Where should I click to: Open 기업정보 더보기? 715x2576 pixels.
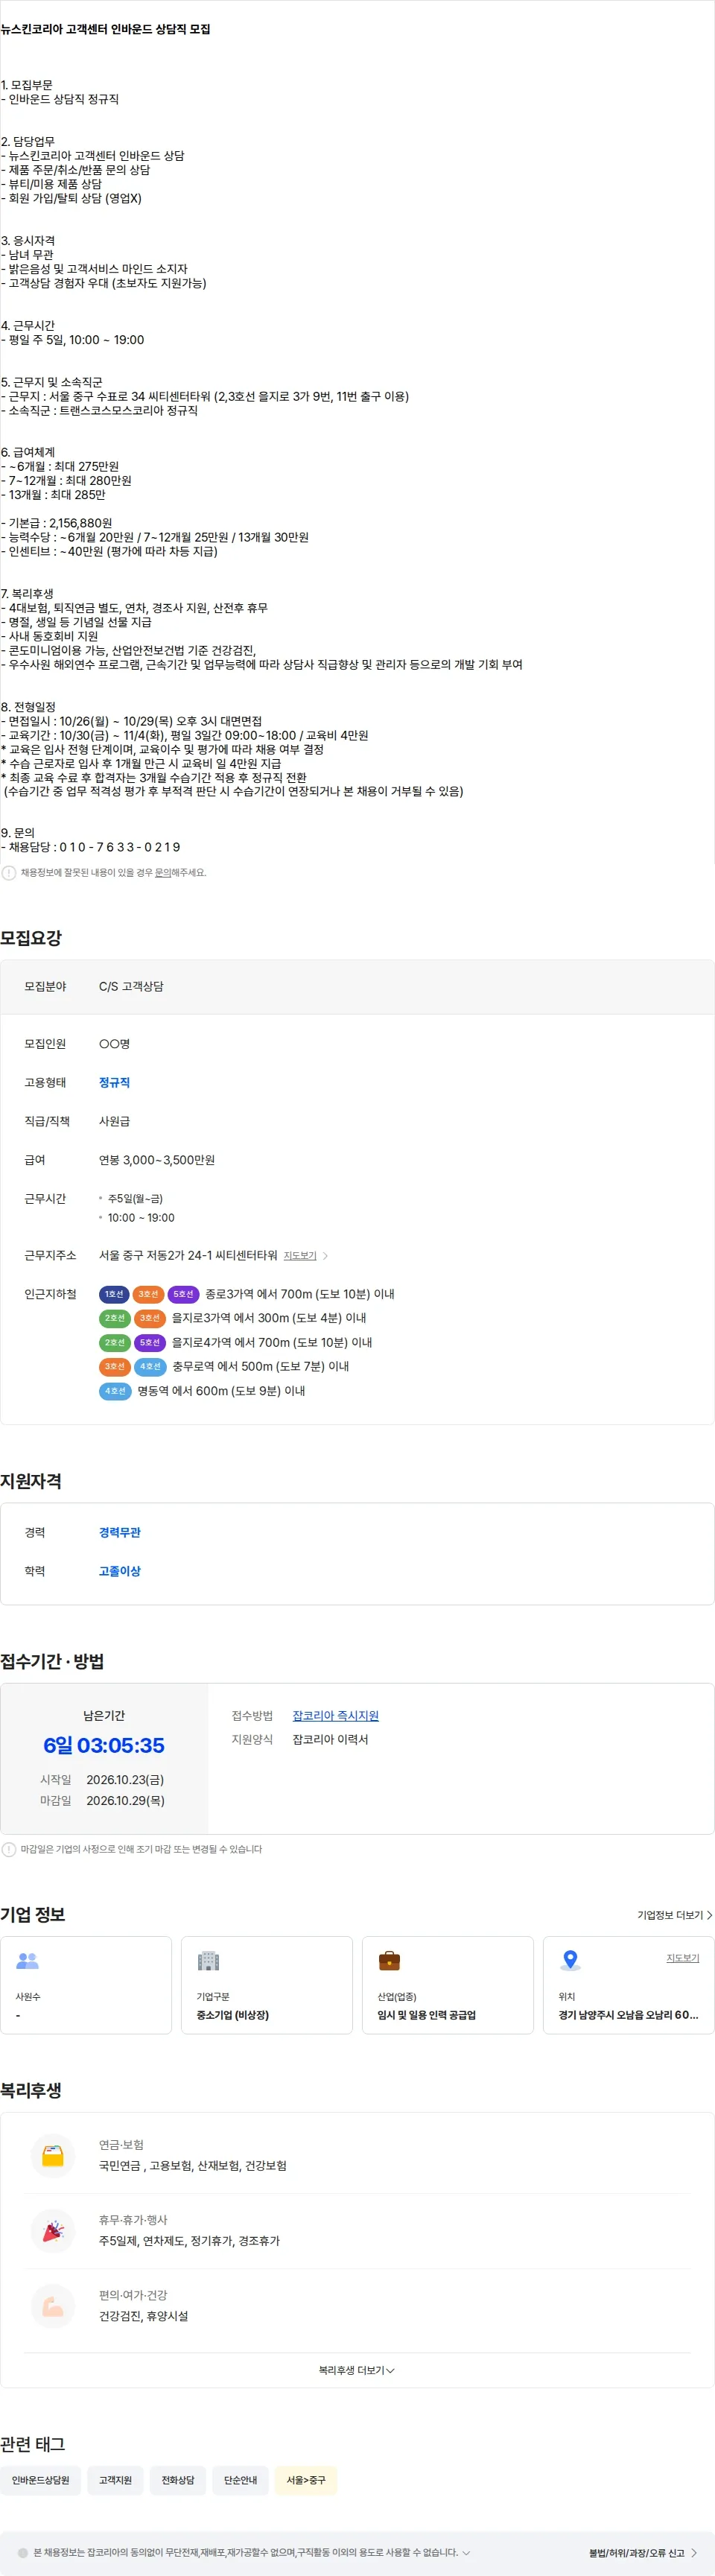point(675,1915)
